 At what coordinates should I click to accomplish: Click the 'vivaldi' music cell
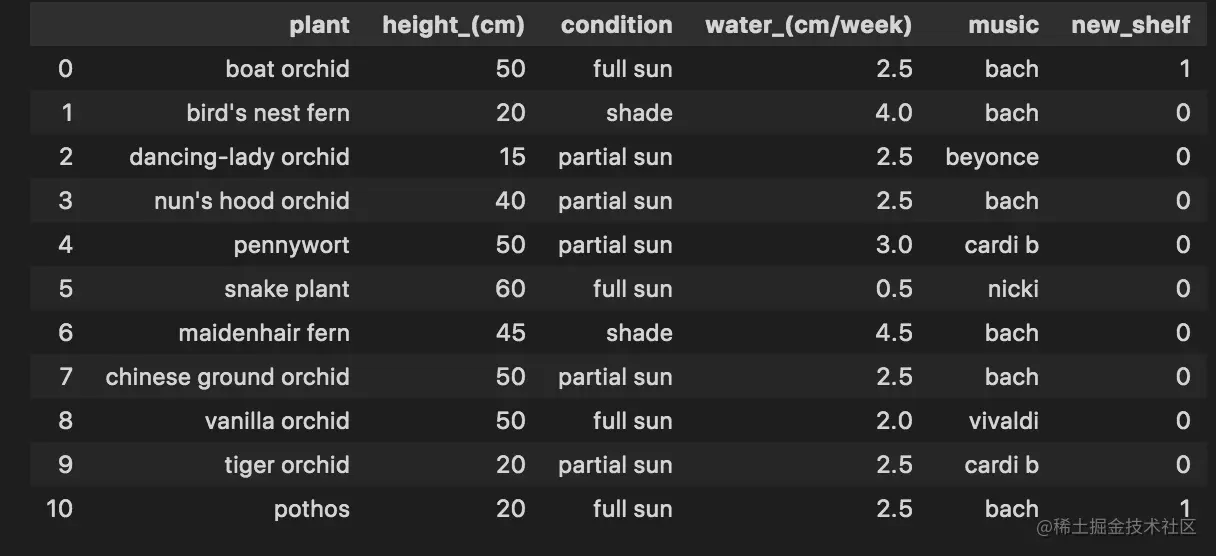tap(1003, 421)
